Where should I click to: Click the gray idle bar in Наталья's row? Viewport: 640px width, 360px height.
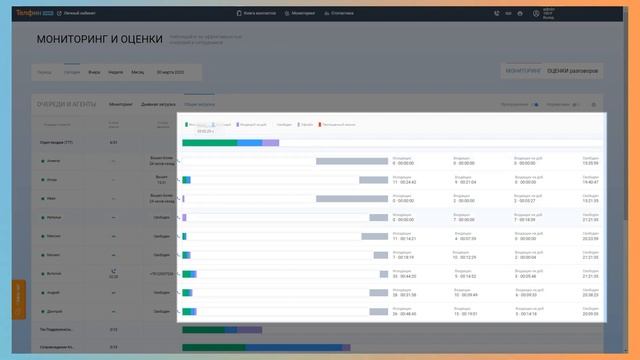[x=379, y=218]
